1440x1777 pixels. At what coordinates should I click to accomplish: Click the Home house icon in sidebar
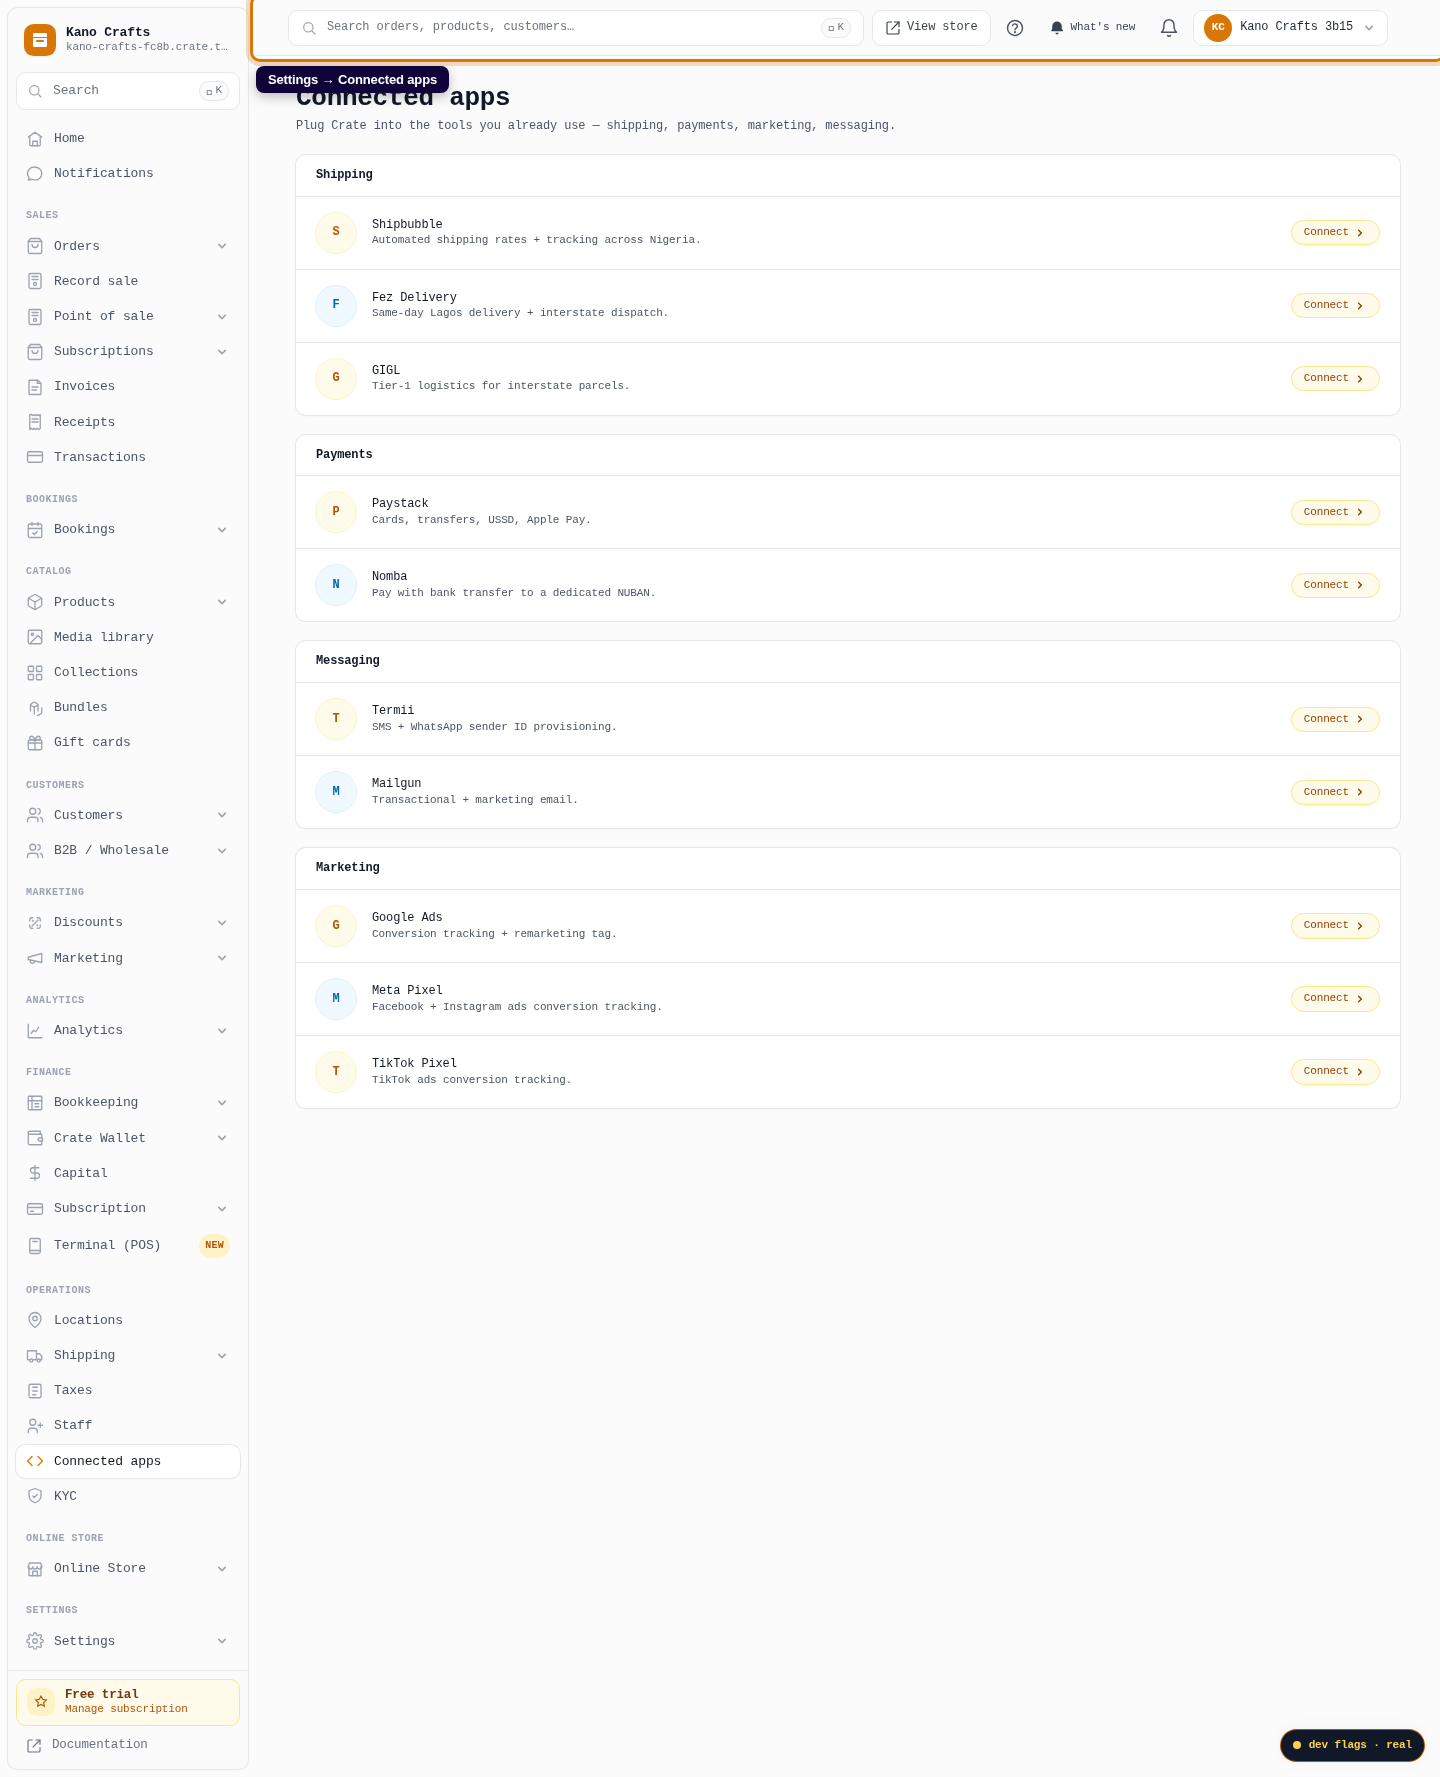pyautogui.click(x=35, y=139)
